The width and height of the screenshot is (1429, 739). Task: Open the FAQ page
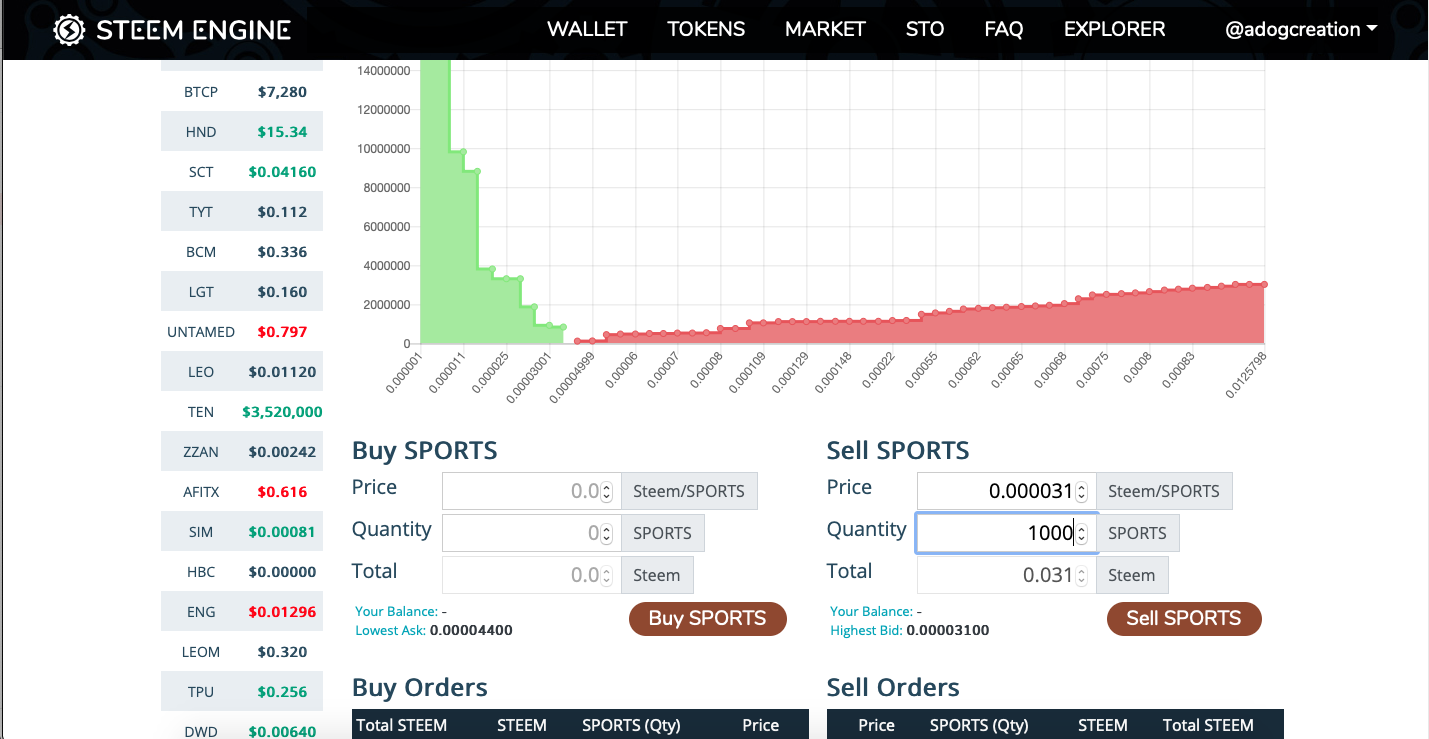click(1004, 29)
